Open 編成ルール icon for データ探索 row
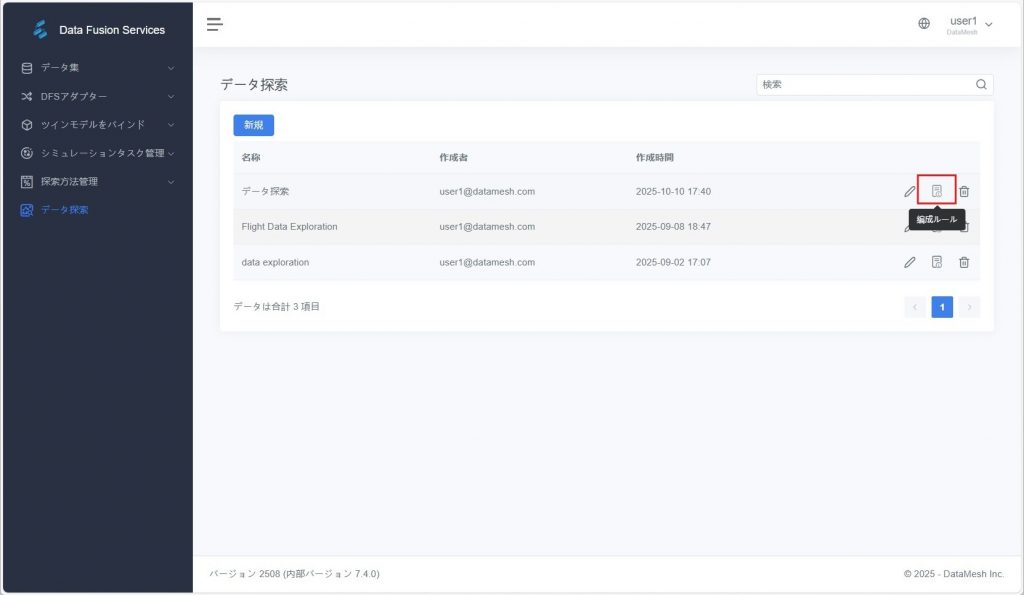Image resolution: width=1024 pixels, height=595 pixels. click(937, 190)
